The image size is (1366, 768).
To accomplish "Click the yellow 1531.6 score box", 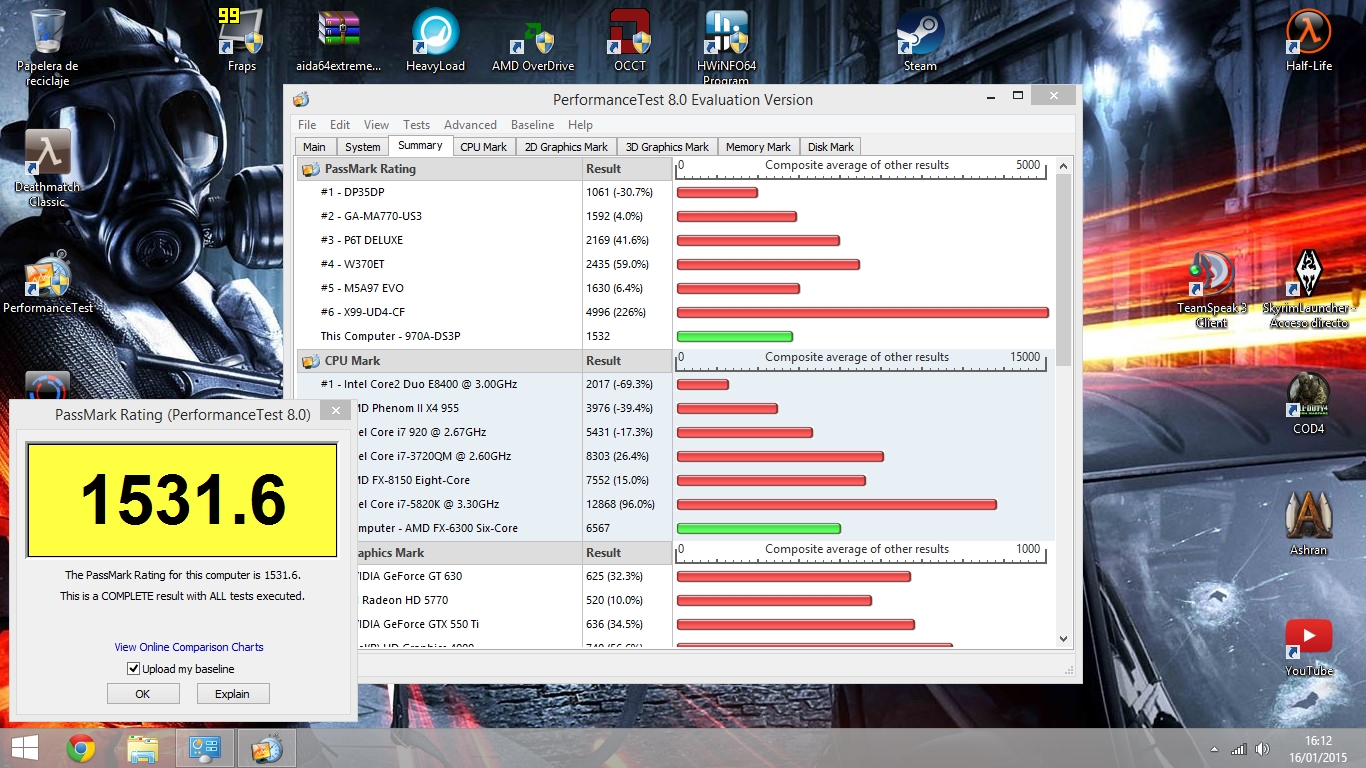I will coord(182,500).
